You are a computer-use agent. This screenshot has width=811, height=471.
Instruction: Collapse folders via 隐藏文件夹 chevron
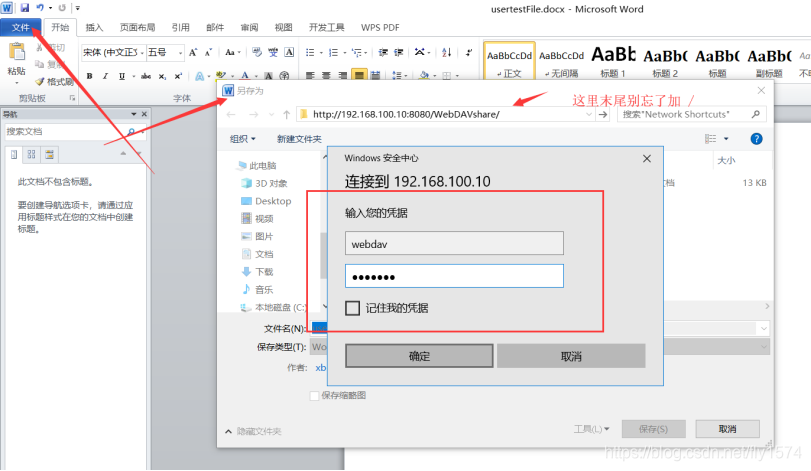point(228,431)
